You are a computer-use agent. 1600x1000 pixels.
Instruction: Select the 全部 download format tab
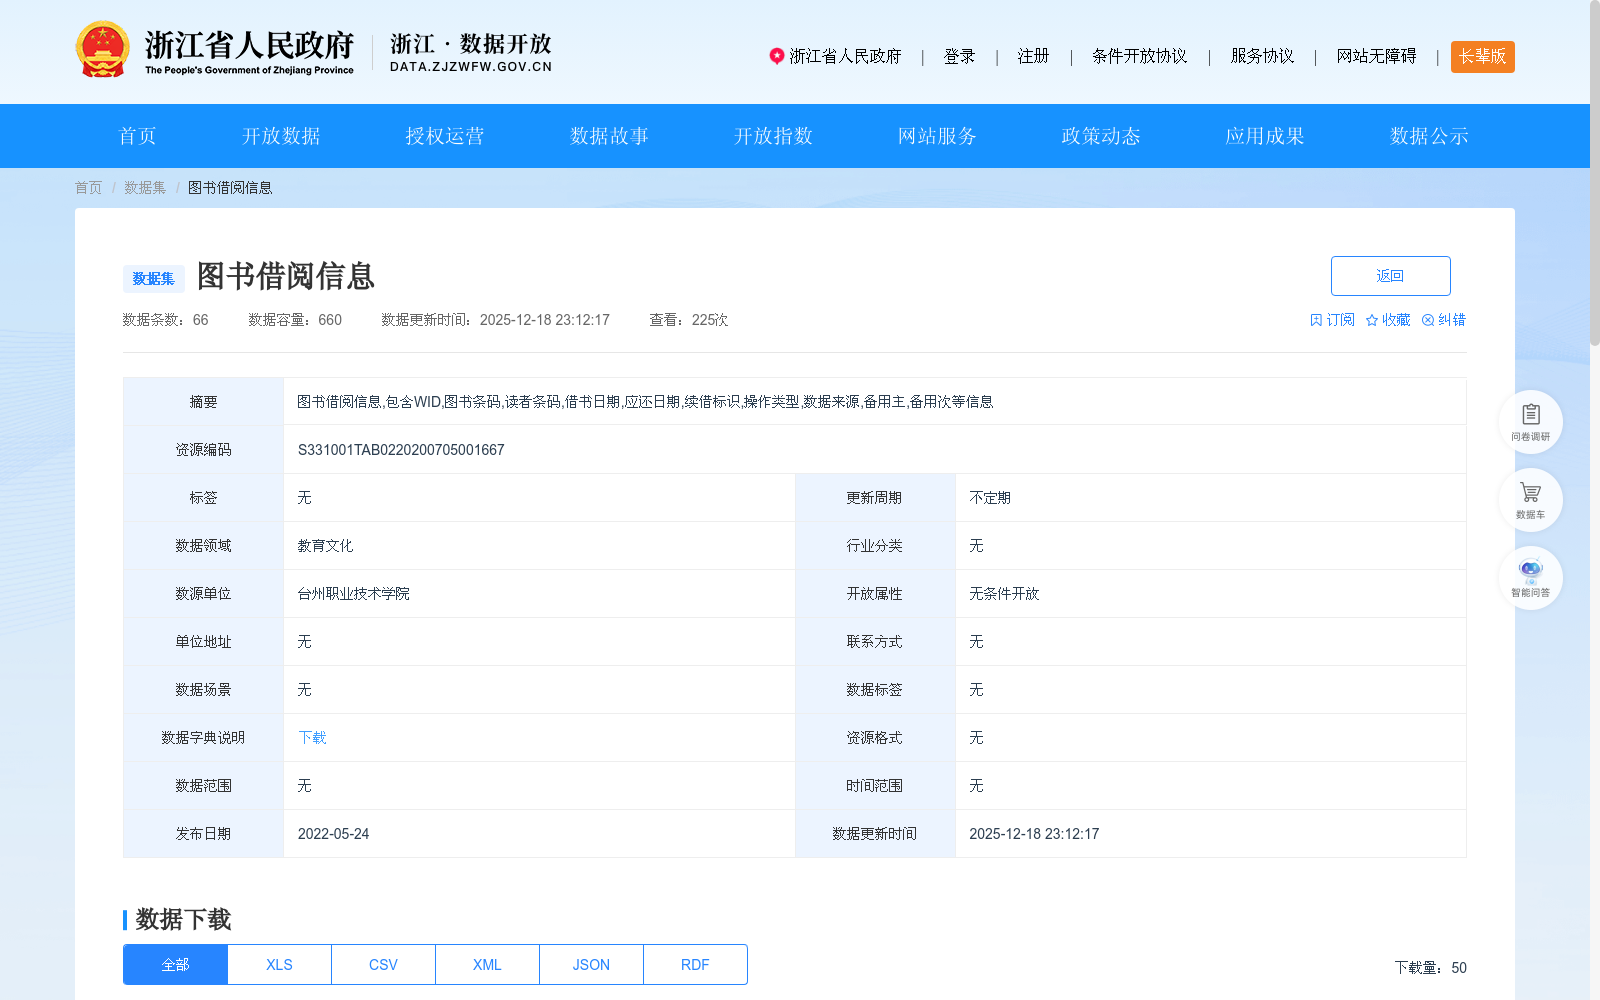click(175, 965)
